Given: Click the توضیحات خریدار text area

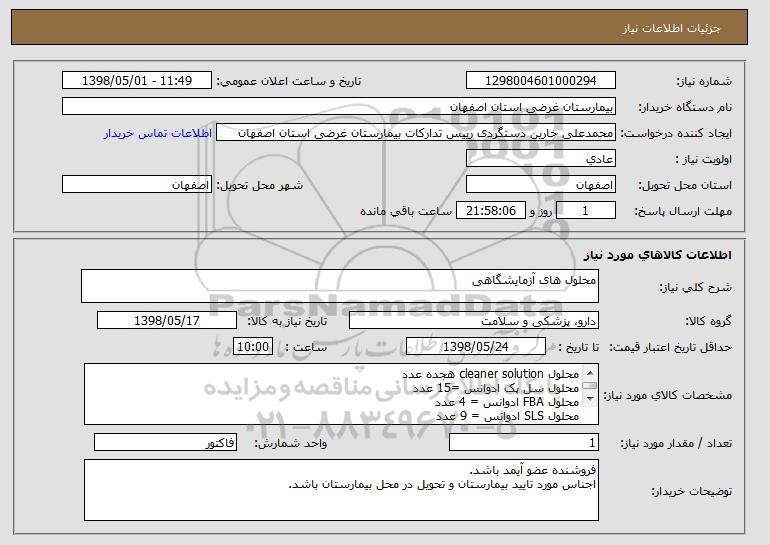Looking at the screenshot, I should pyautogui.click(x=341, y=490).
